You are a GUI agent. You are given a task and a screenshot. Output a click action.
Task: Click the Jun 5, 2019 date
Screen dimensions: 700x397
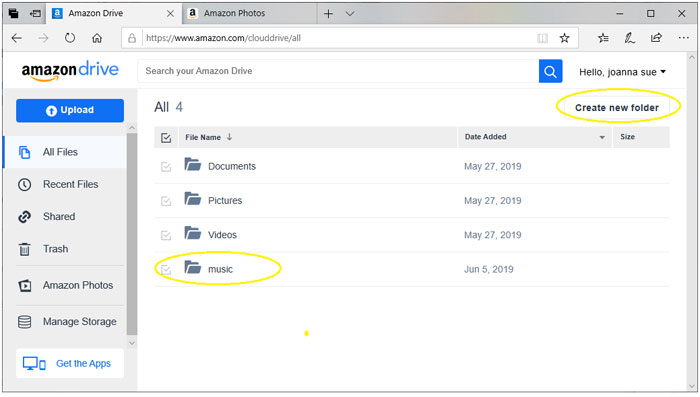coord(488,269)
